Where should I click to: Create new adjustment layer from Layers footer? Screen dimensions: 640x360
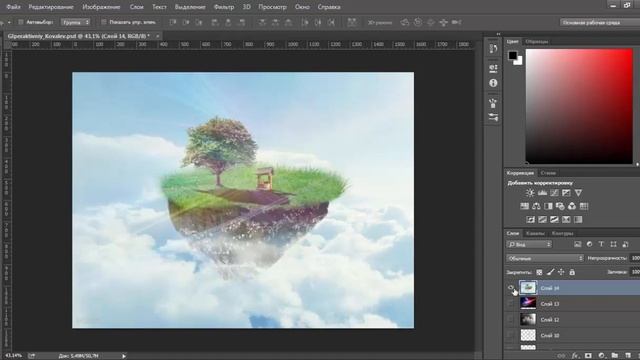click(601, 356)
